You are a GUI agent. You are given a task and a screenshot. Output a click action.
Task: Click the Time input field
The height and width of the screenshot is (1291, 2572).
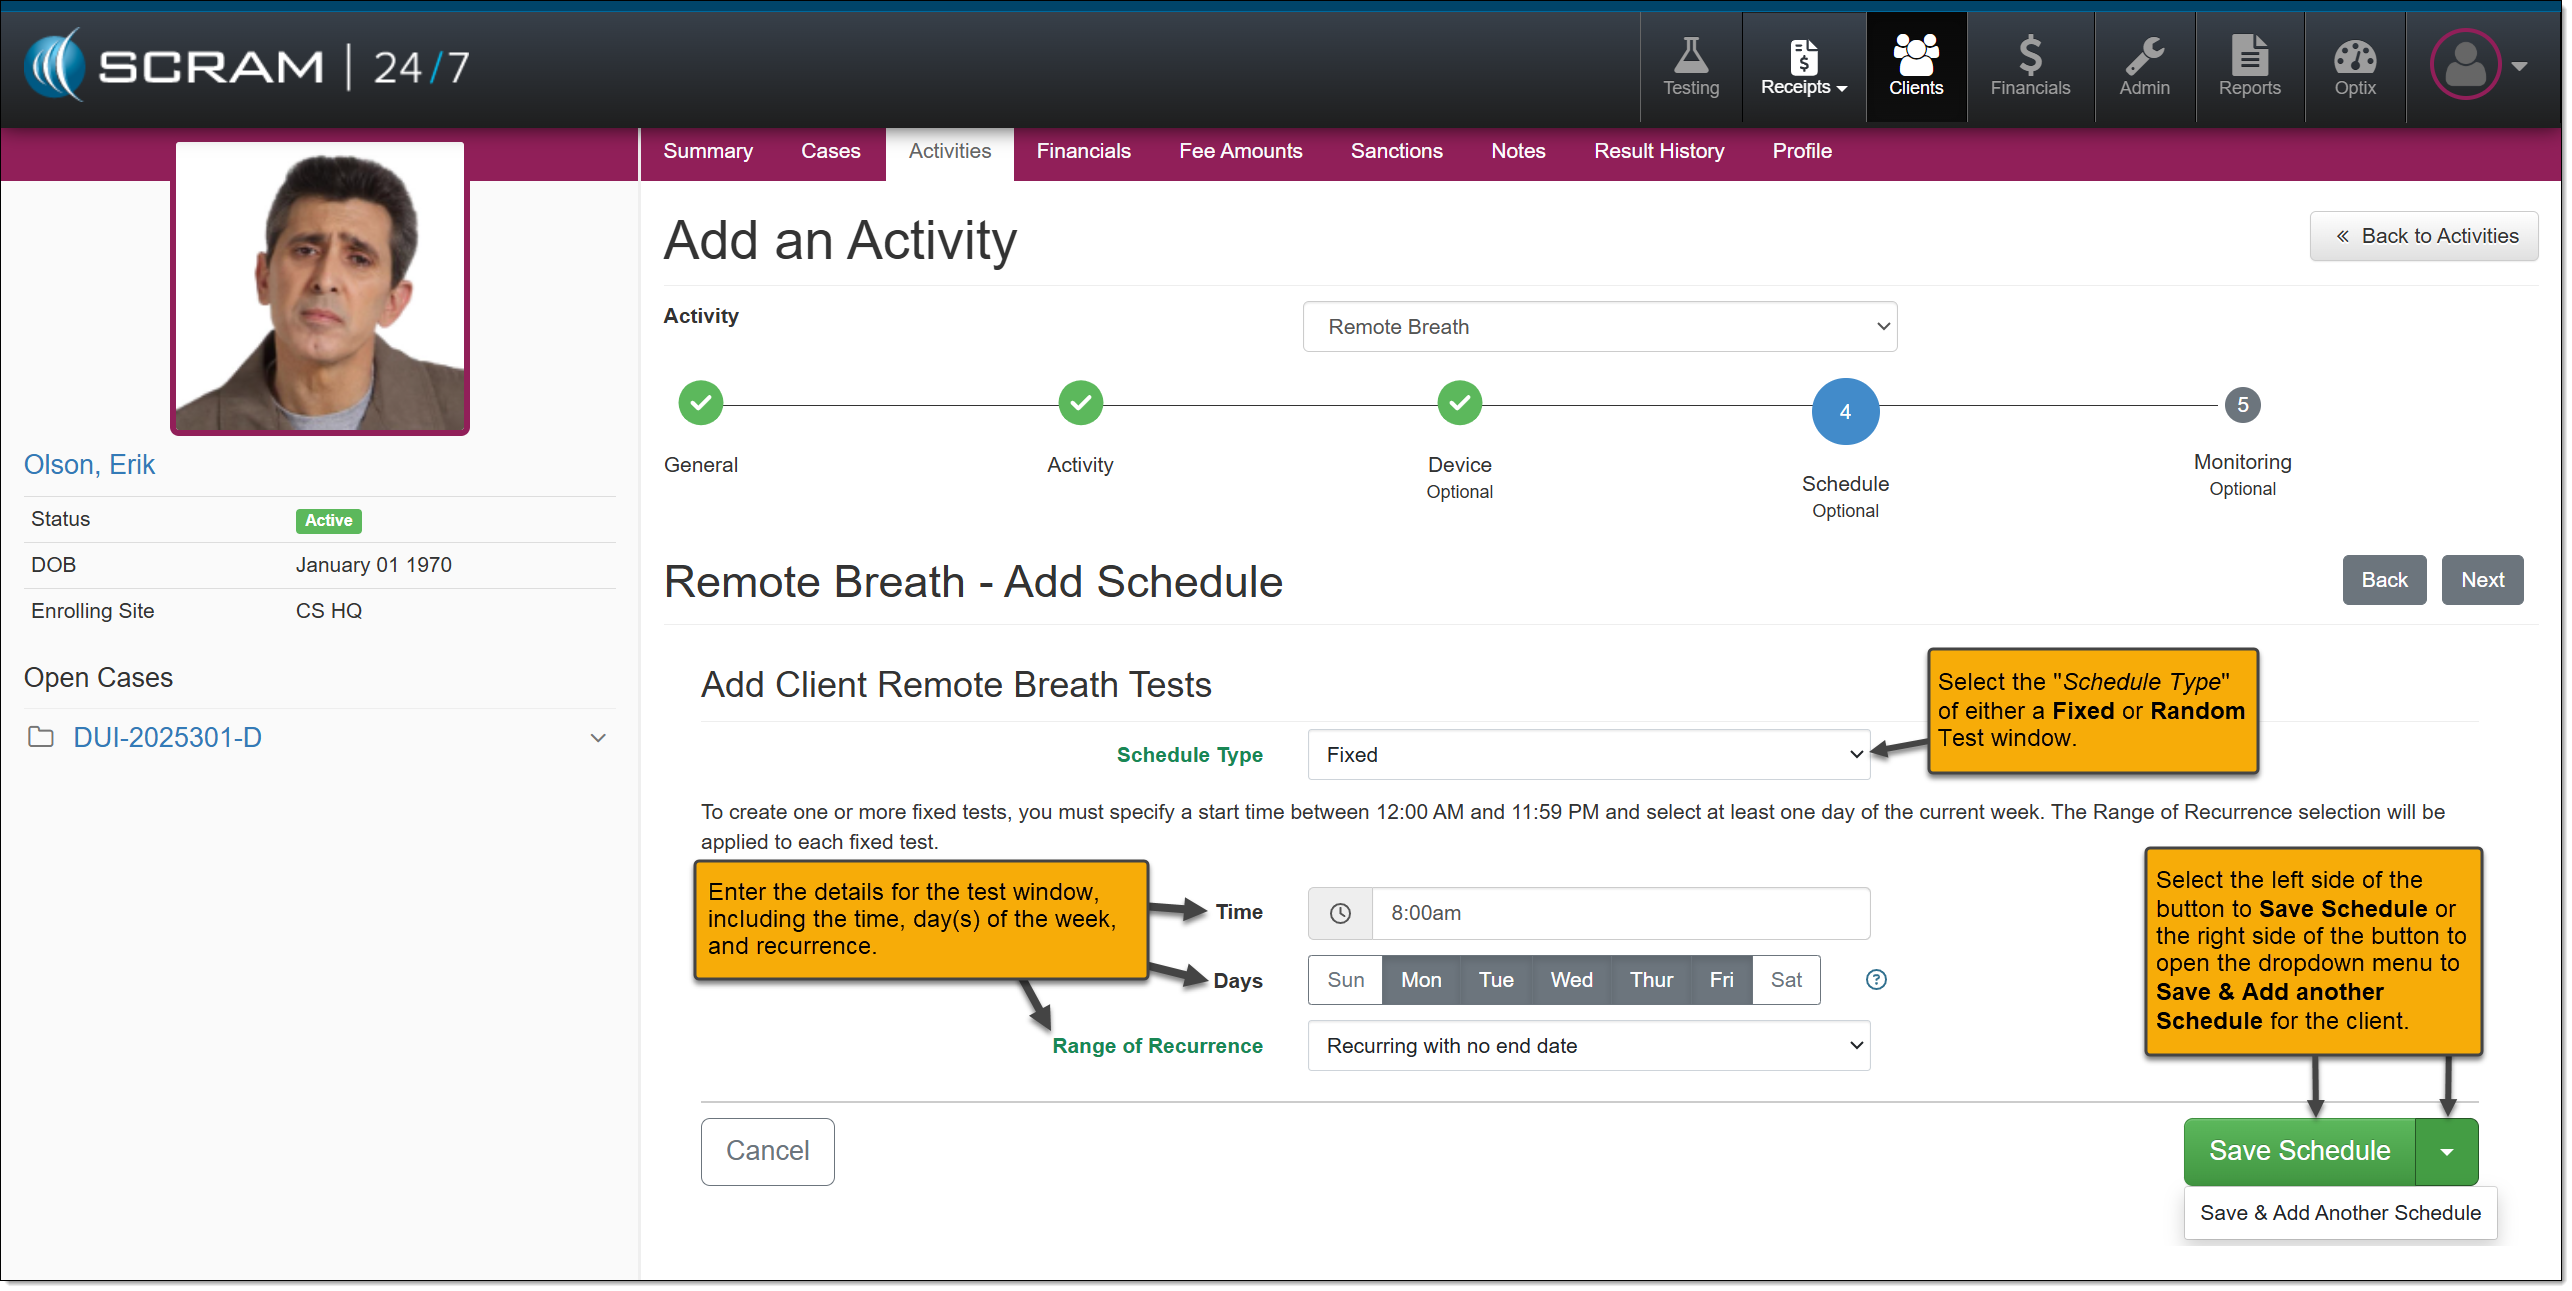click(1618, 913)
